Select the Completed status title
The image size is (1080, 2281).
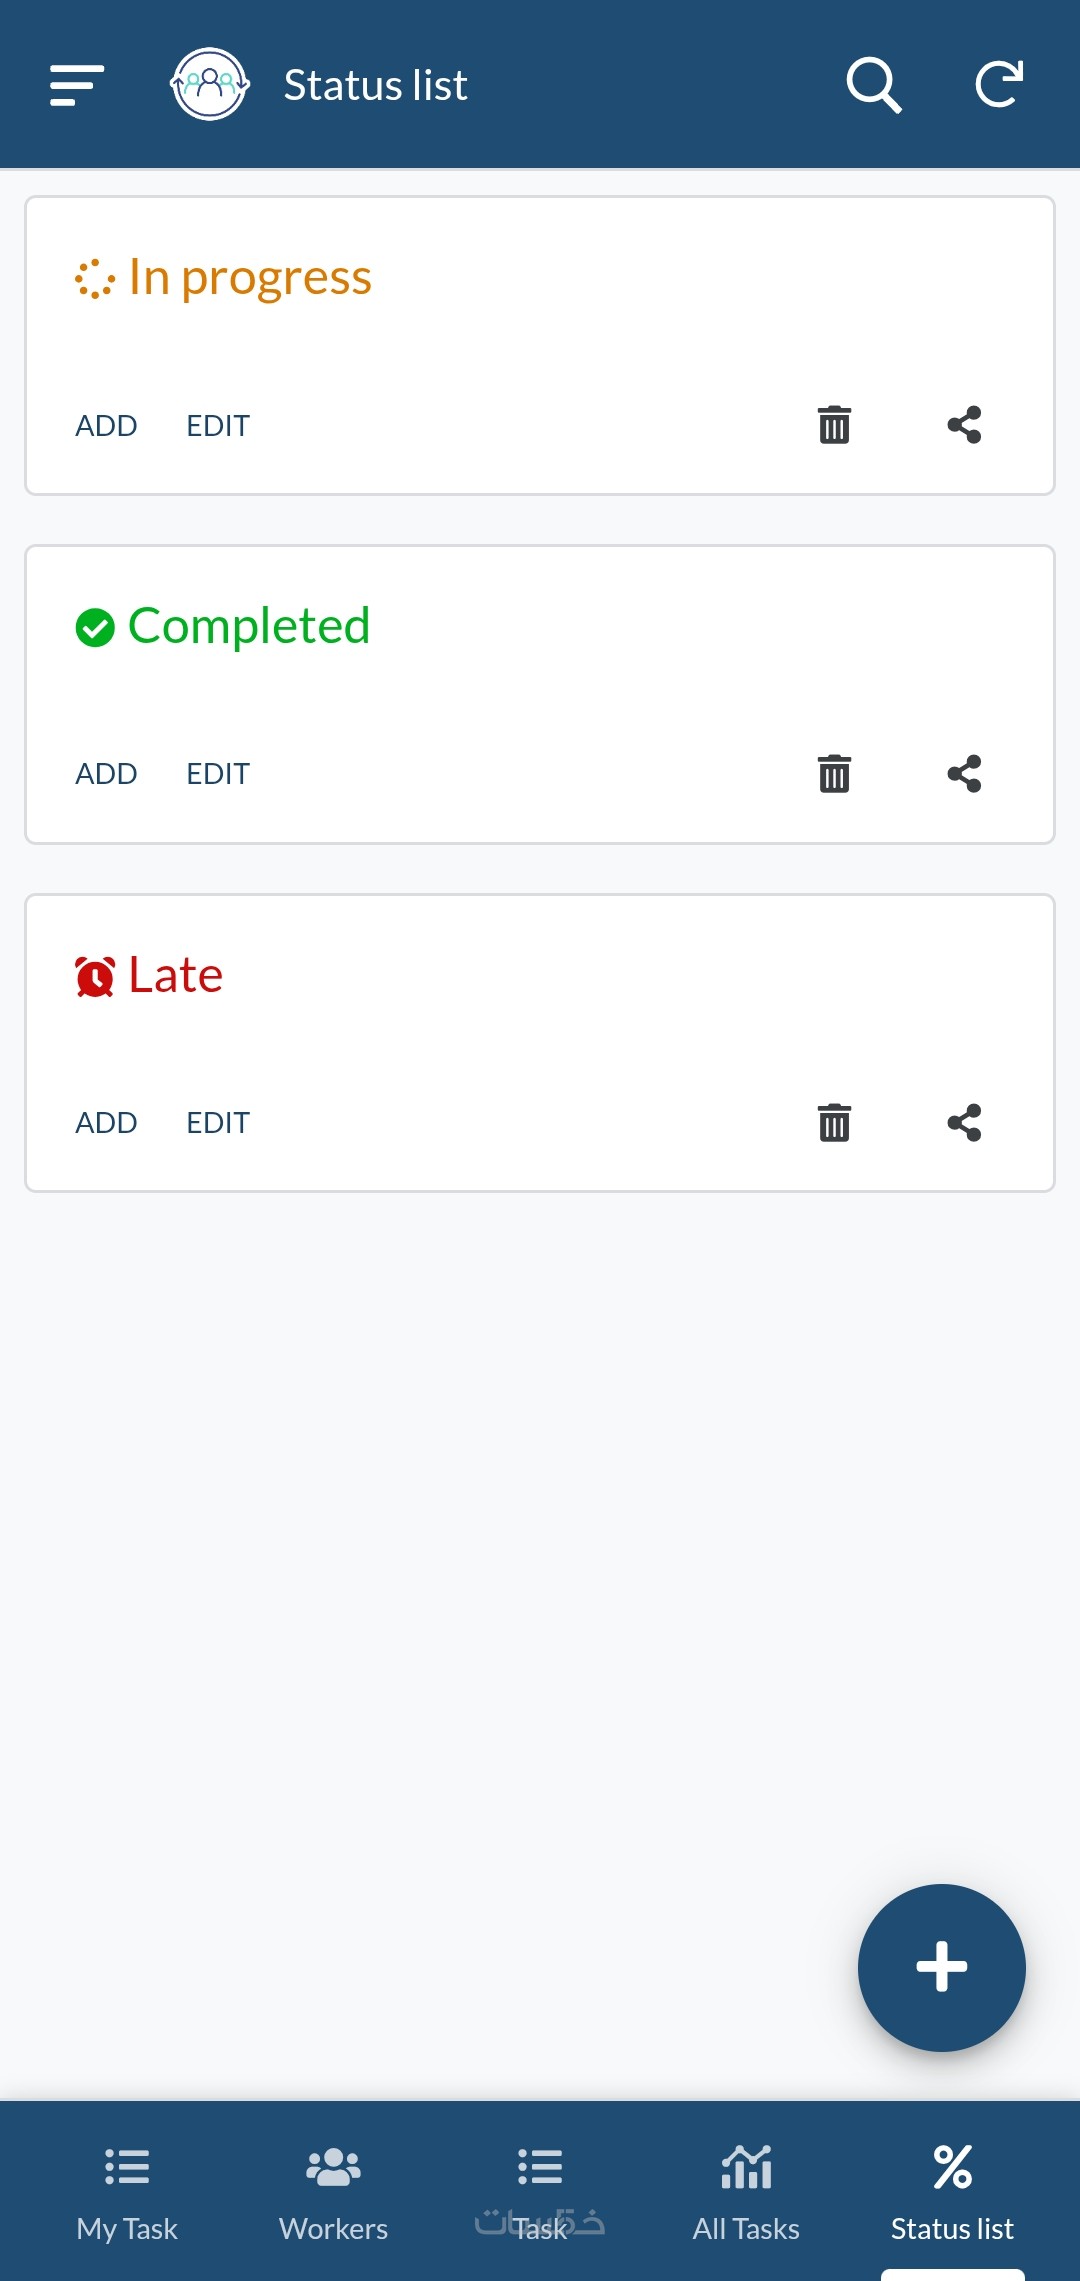click(248, 627)
